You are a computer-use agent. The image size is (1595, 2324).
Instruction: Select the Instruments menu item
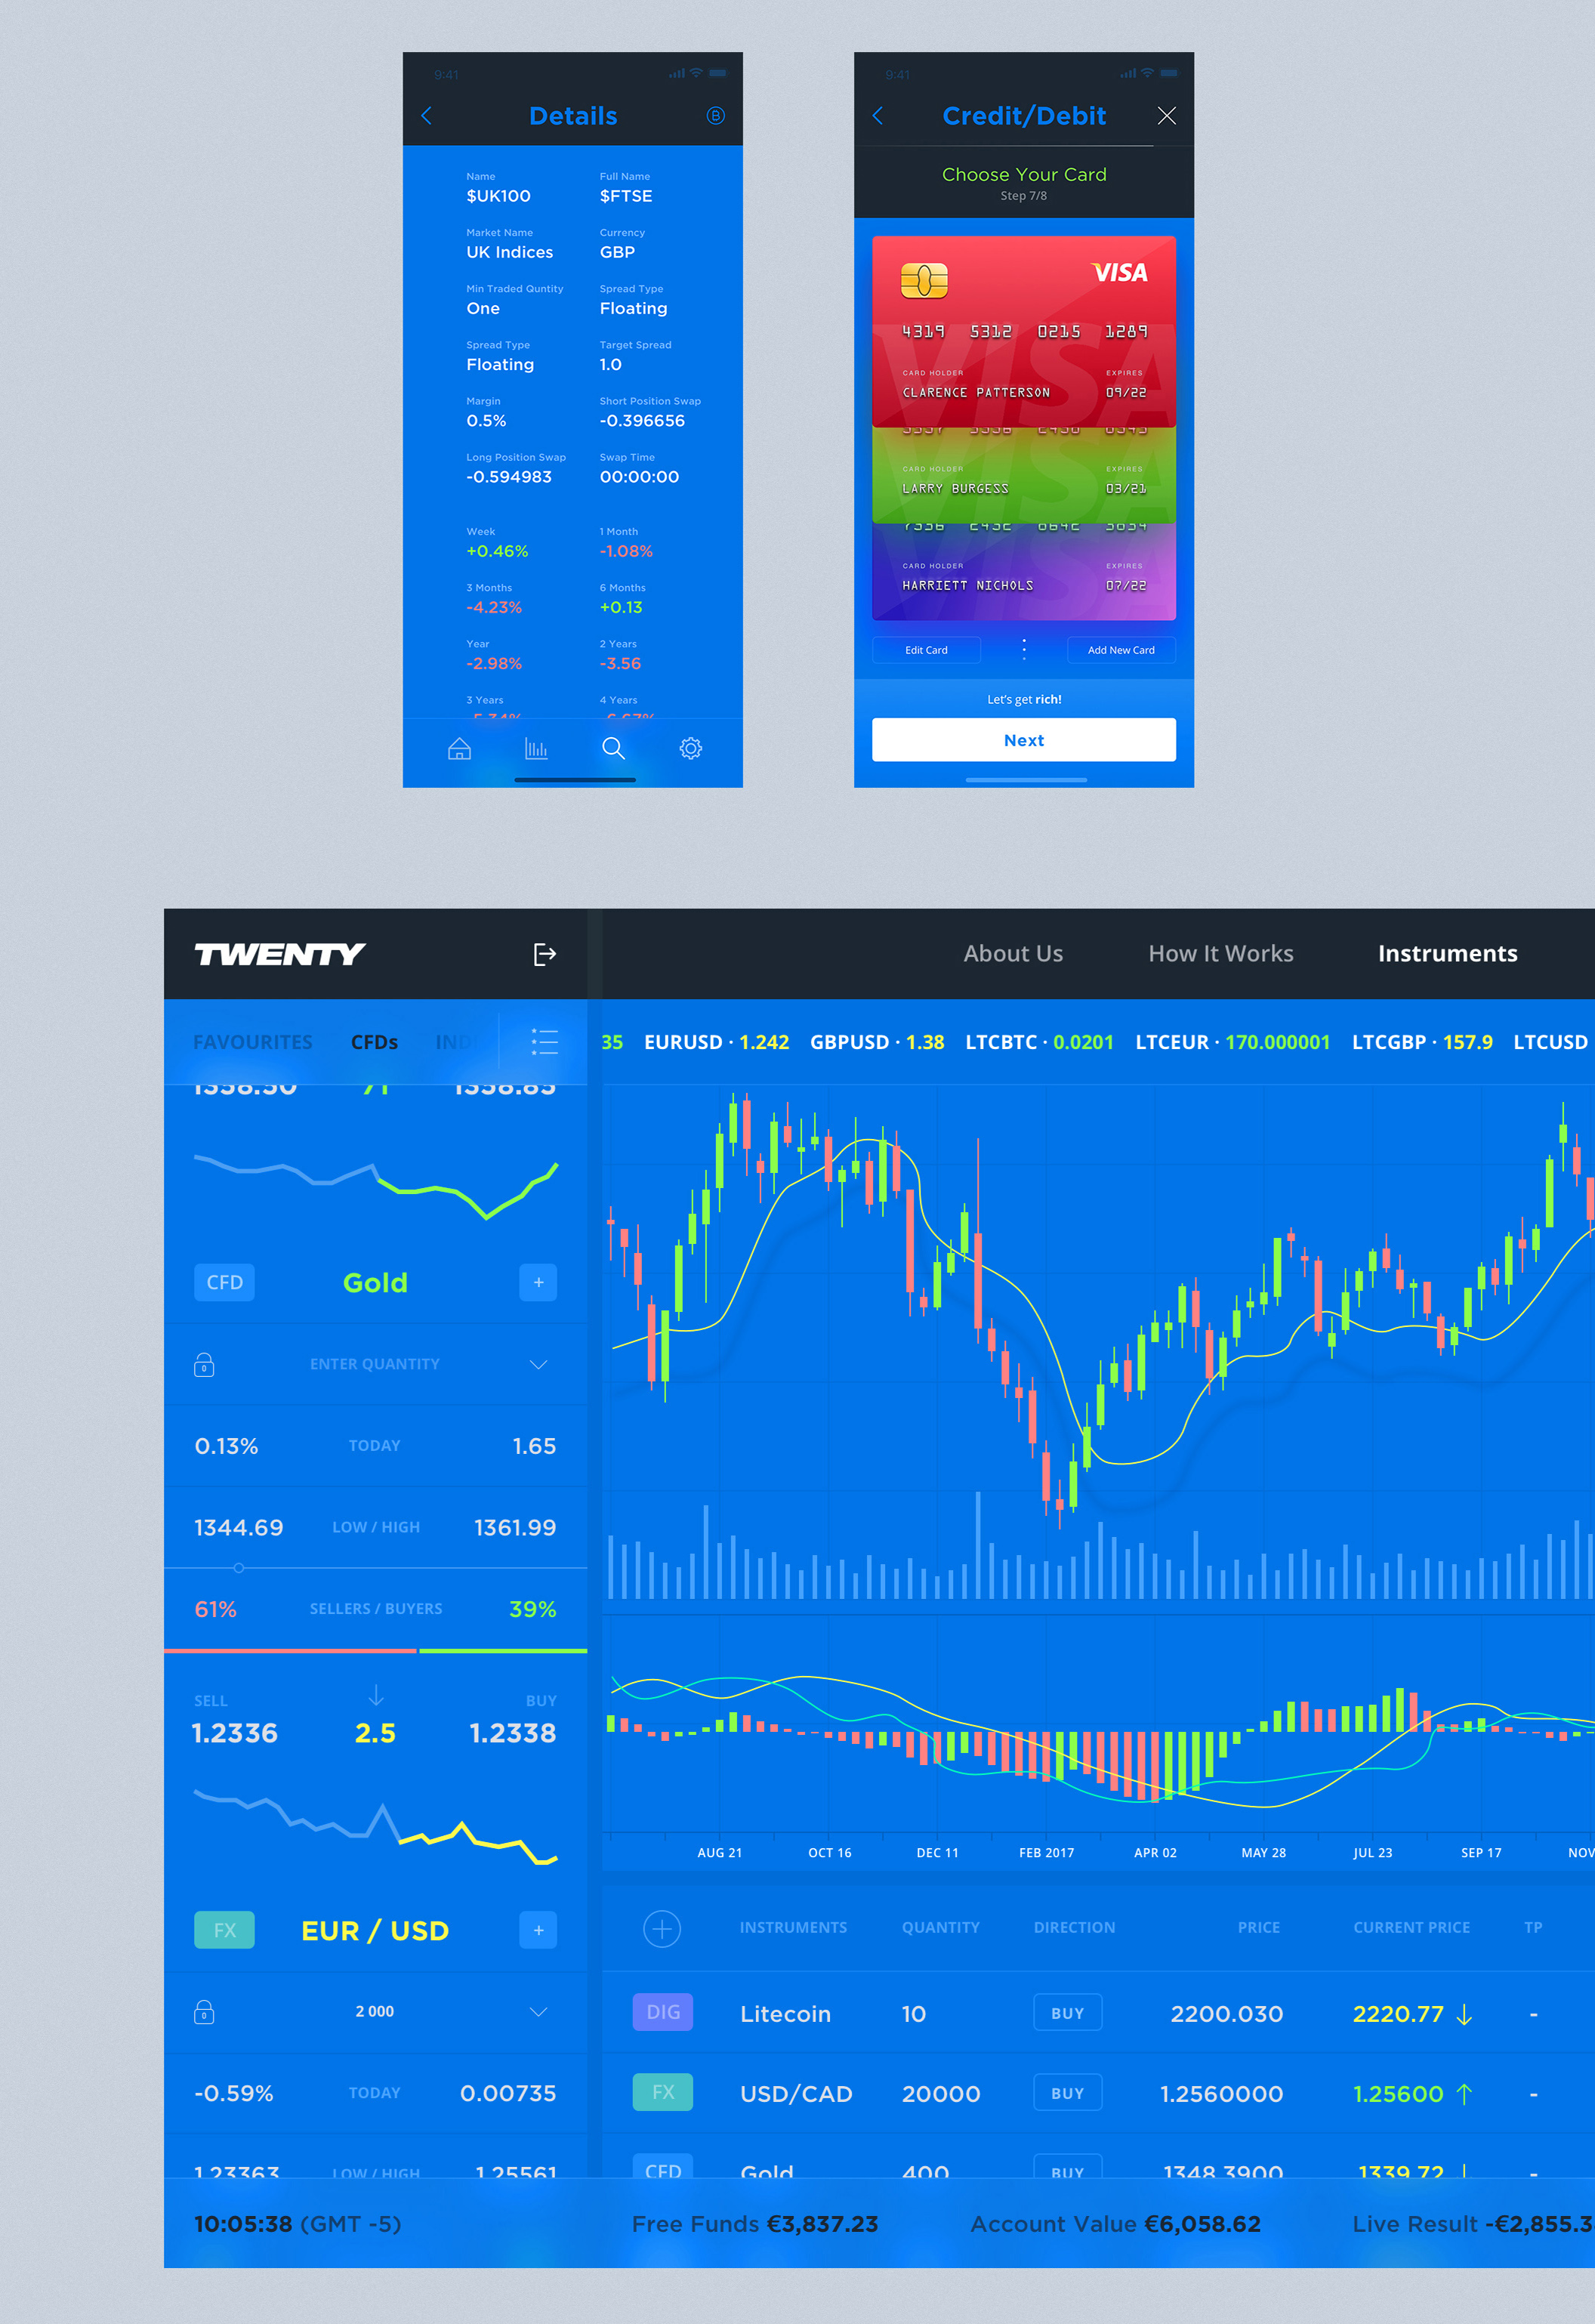click(1447, 954)
